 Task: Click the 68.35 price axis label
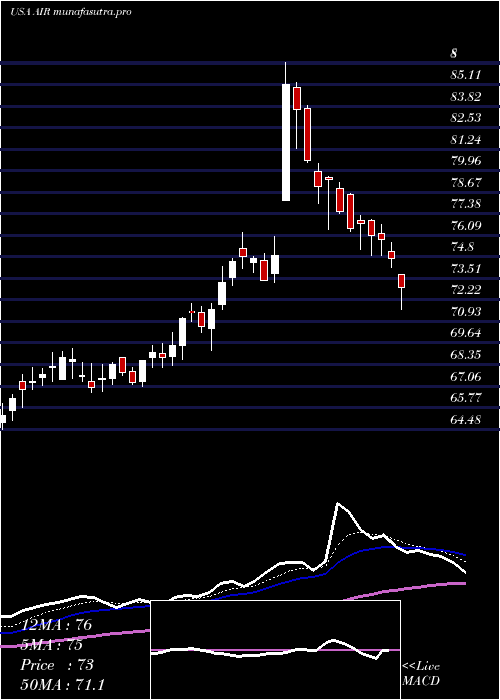click(x=466, y=355)
